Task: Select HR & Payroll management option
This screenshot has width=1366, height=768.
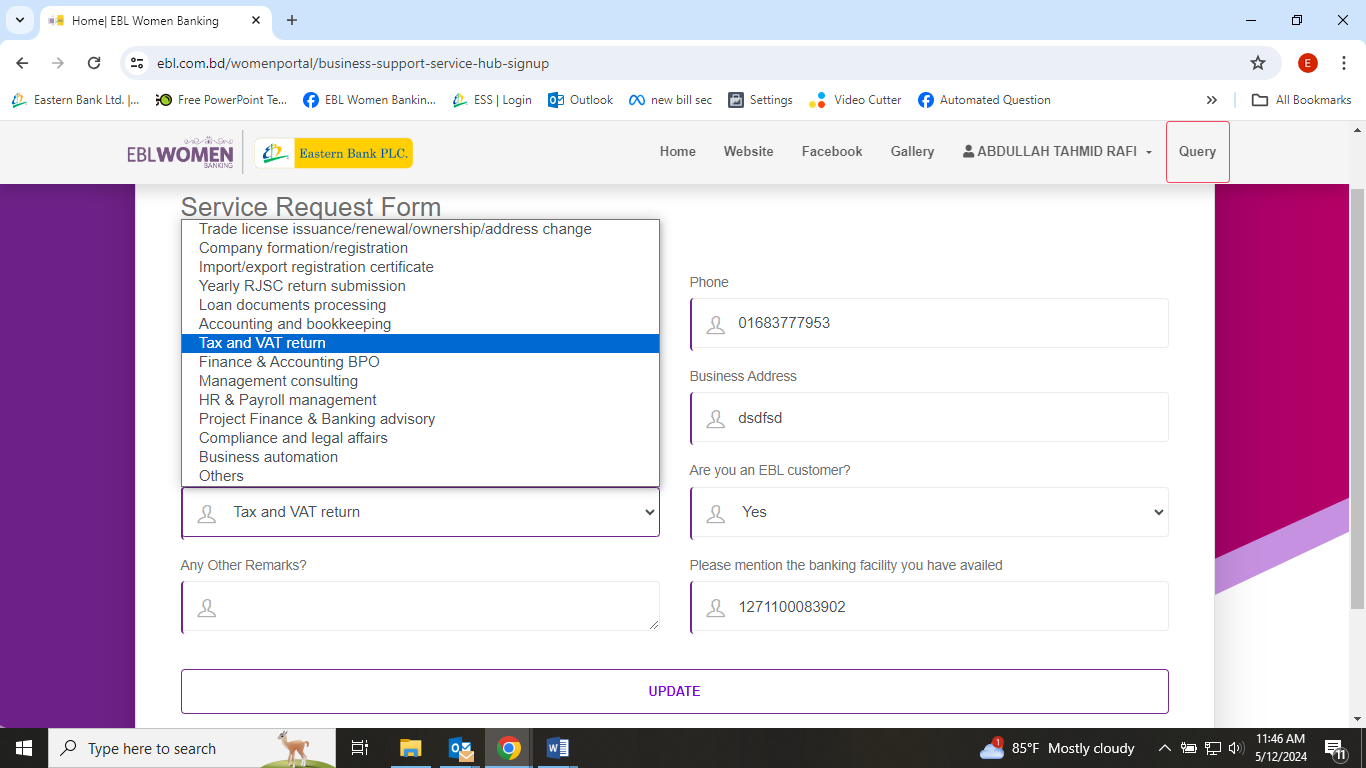Action: (x=420, y=400)
